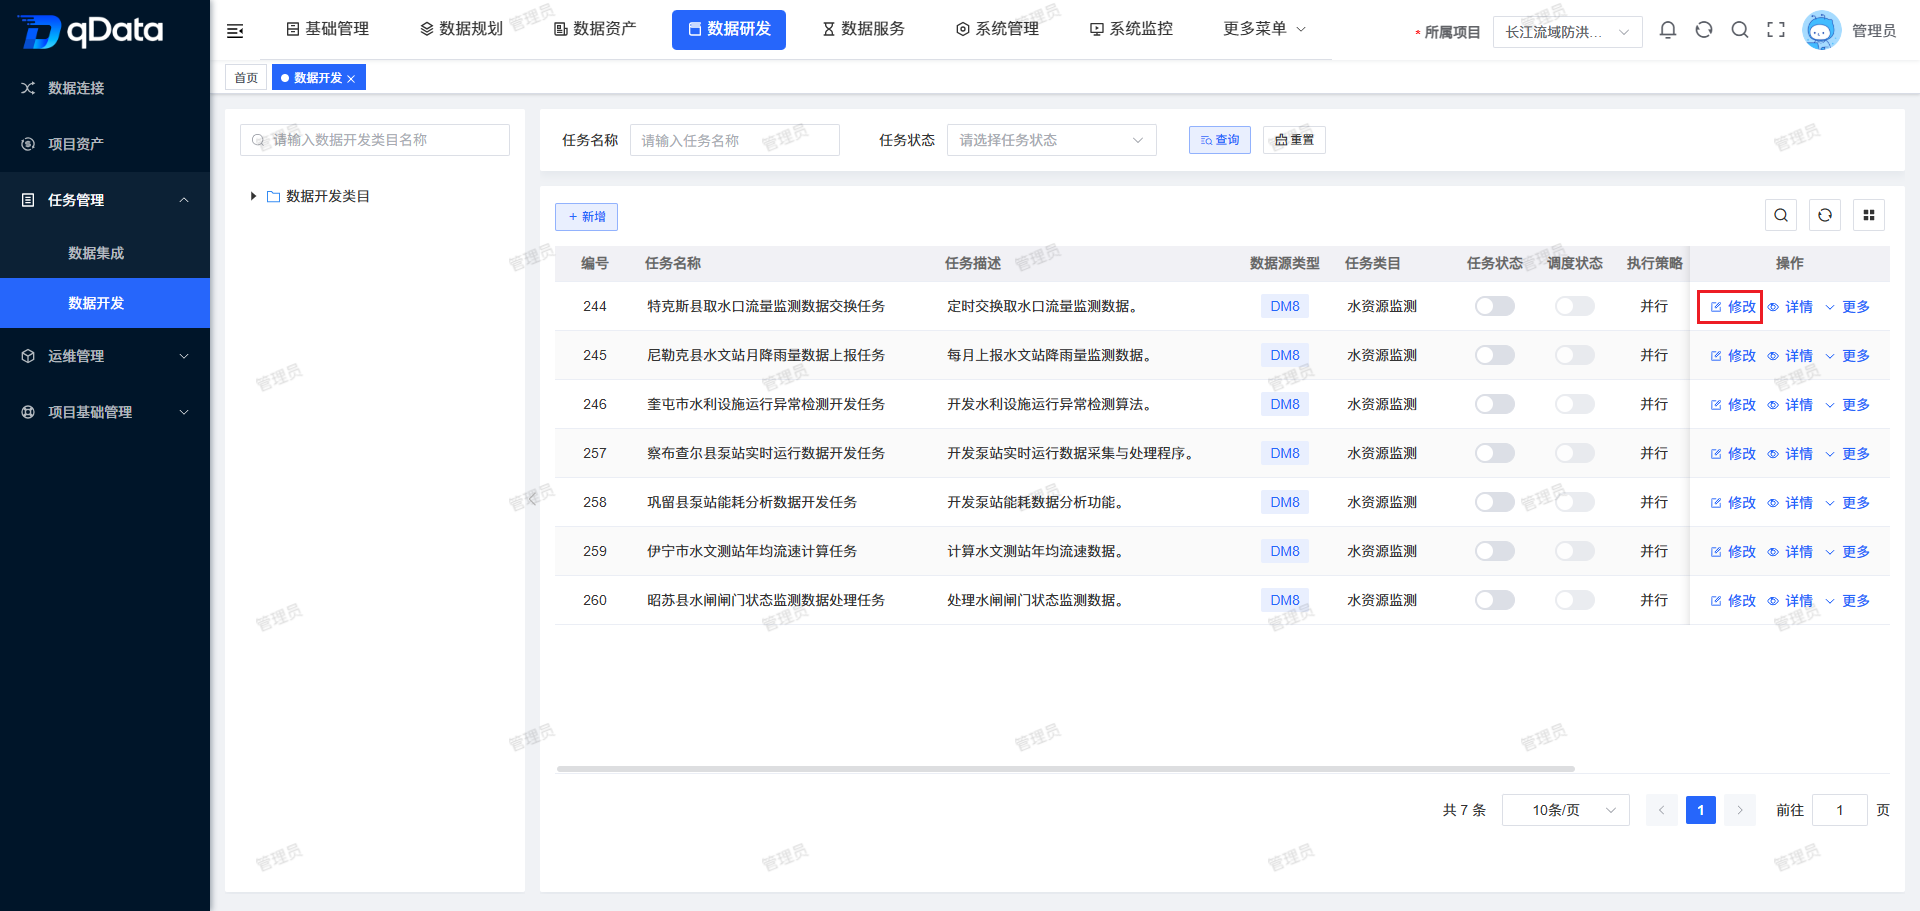Open the 所属项目 dropdown

pos(1567,32)
